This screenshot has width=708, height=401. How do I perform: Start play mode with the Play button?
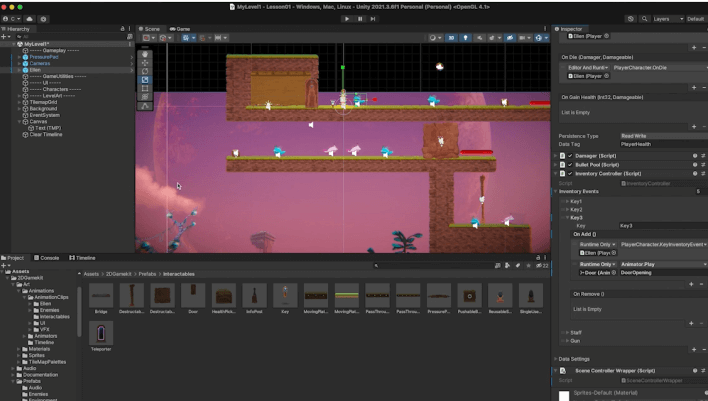click(x=347, y=19)
